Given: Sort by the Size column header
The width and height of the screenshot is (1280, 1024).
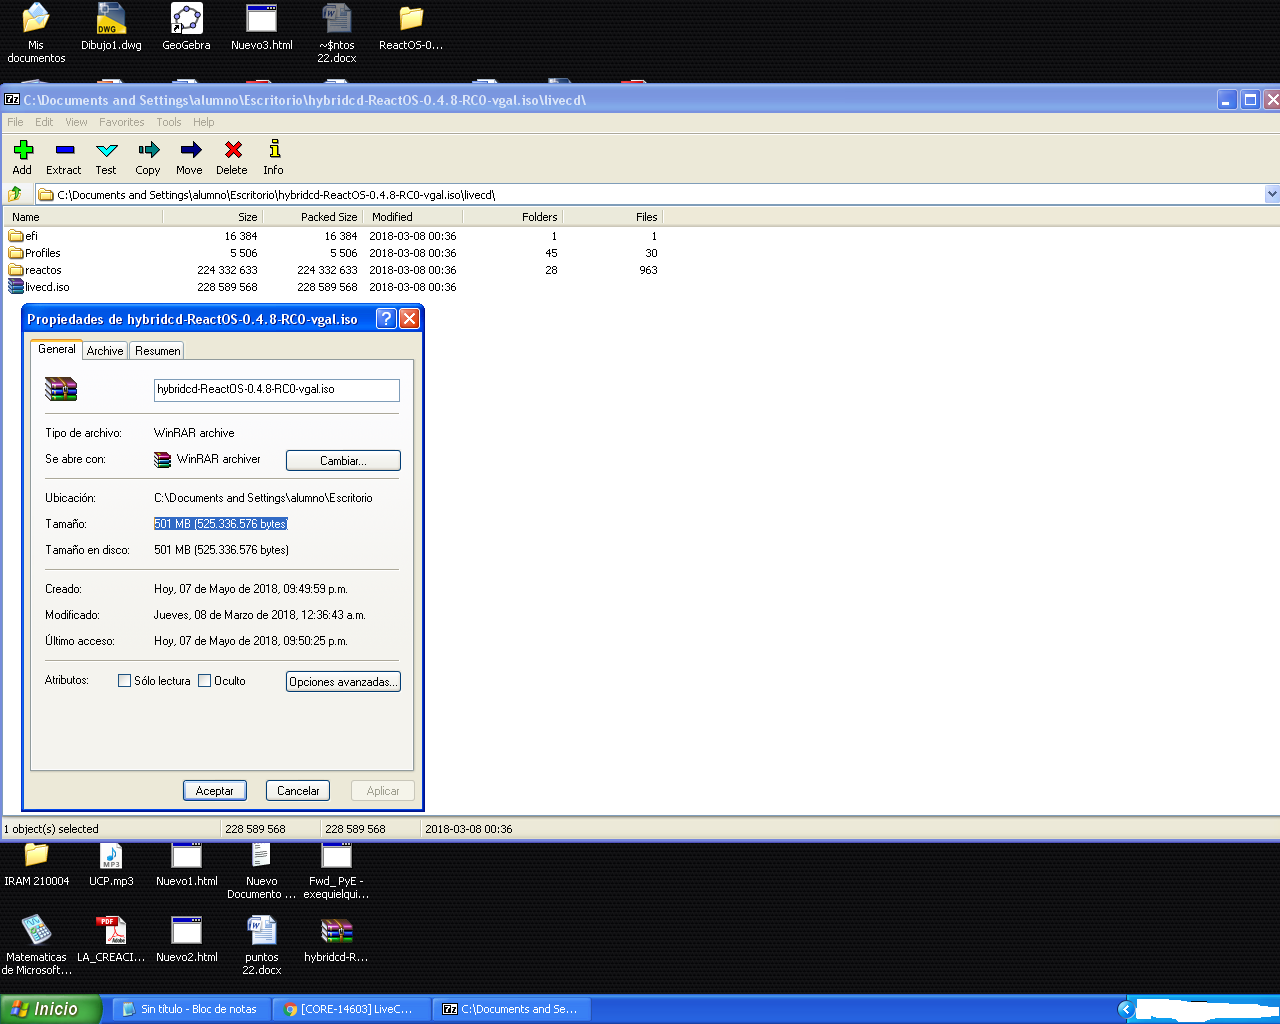Looking at the screenshot, I should pos(212,217).
